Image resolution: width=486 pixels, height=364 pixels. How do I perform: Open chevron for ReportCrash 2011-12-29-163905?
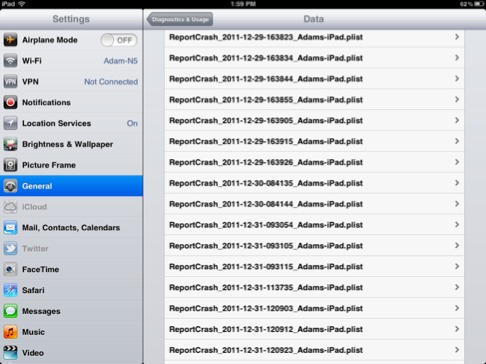[x=457, y=120]
